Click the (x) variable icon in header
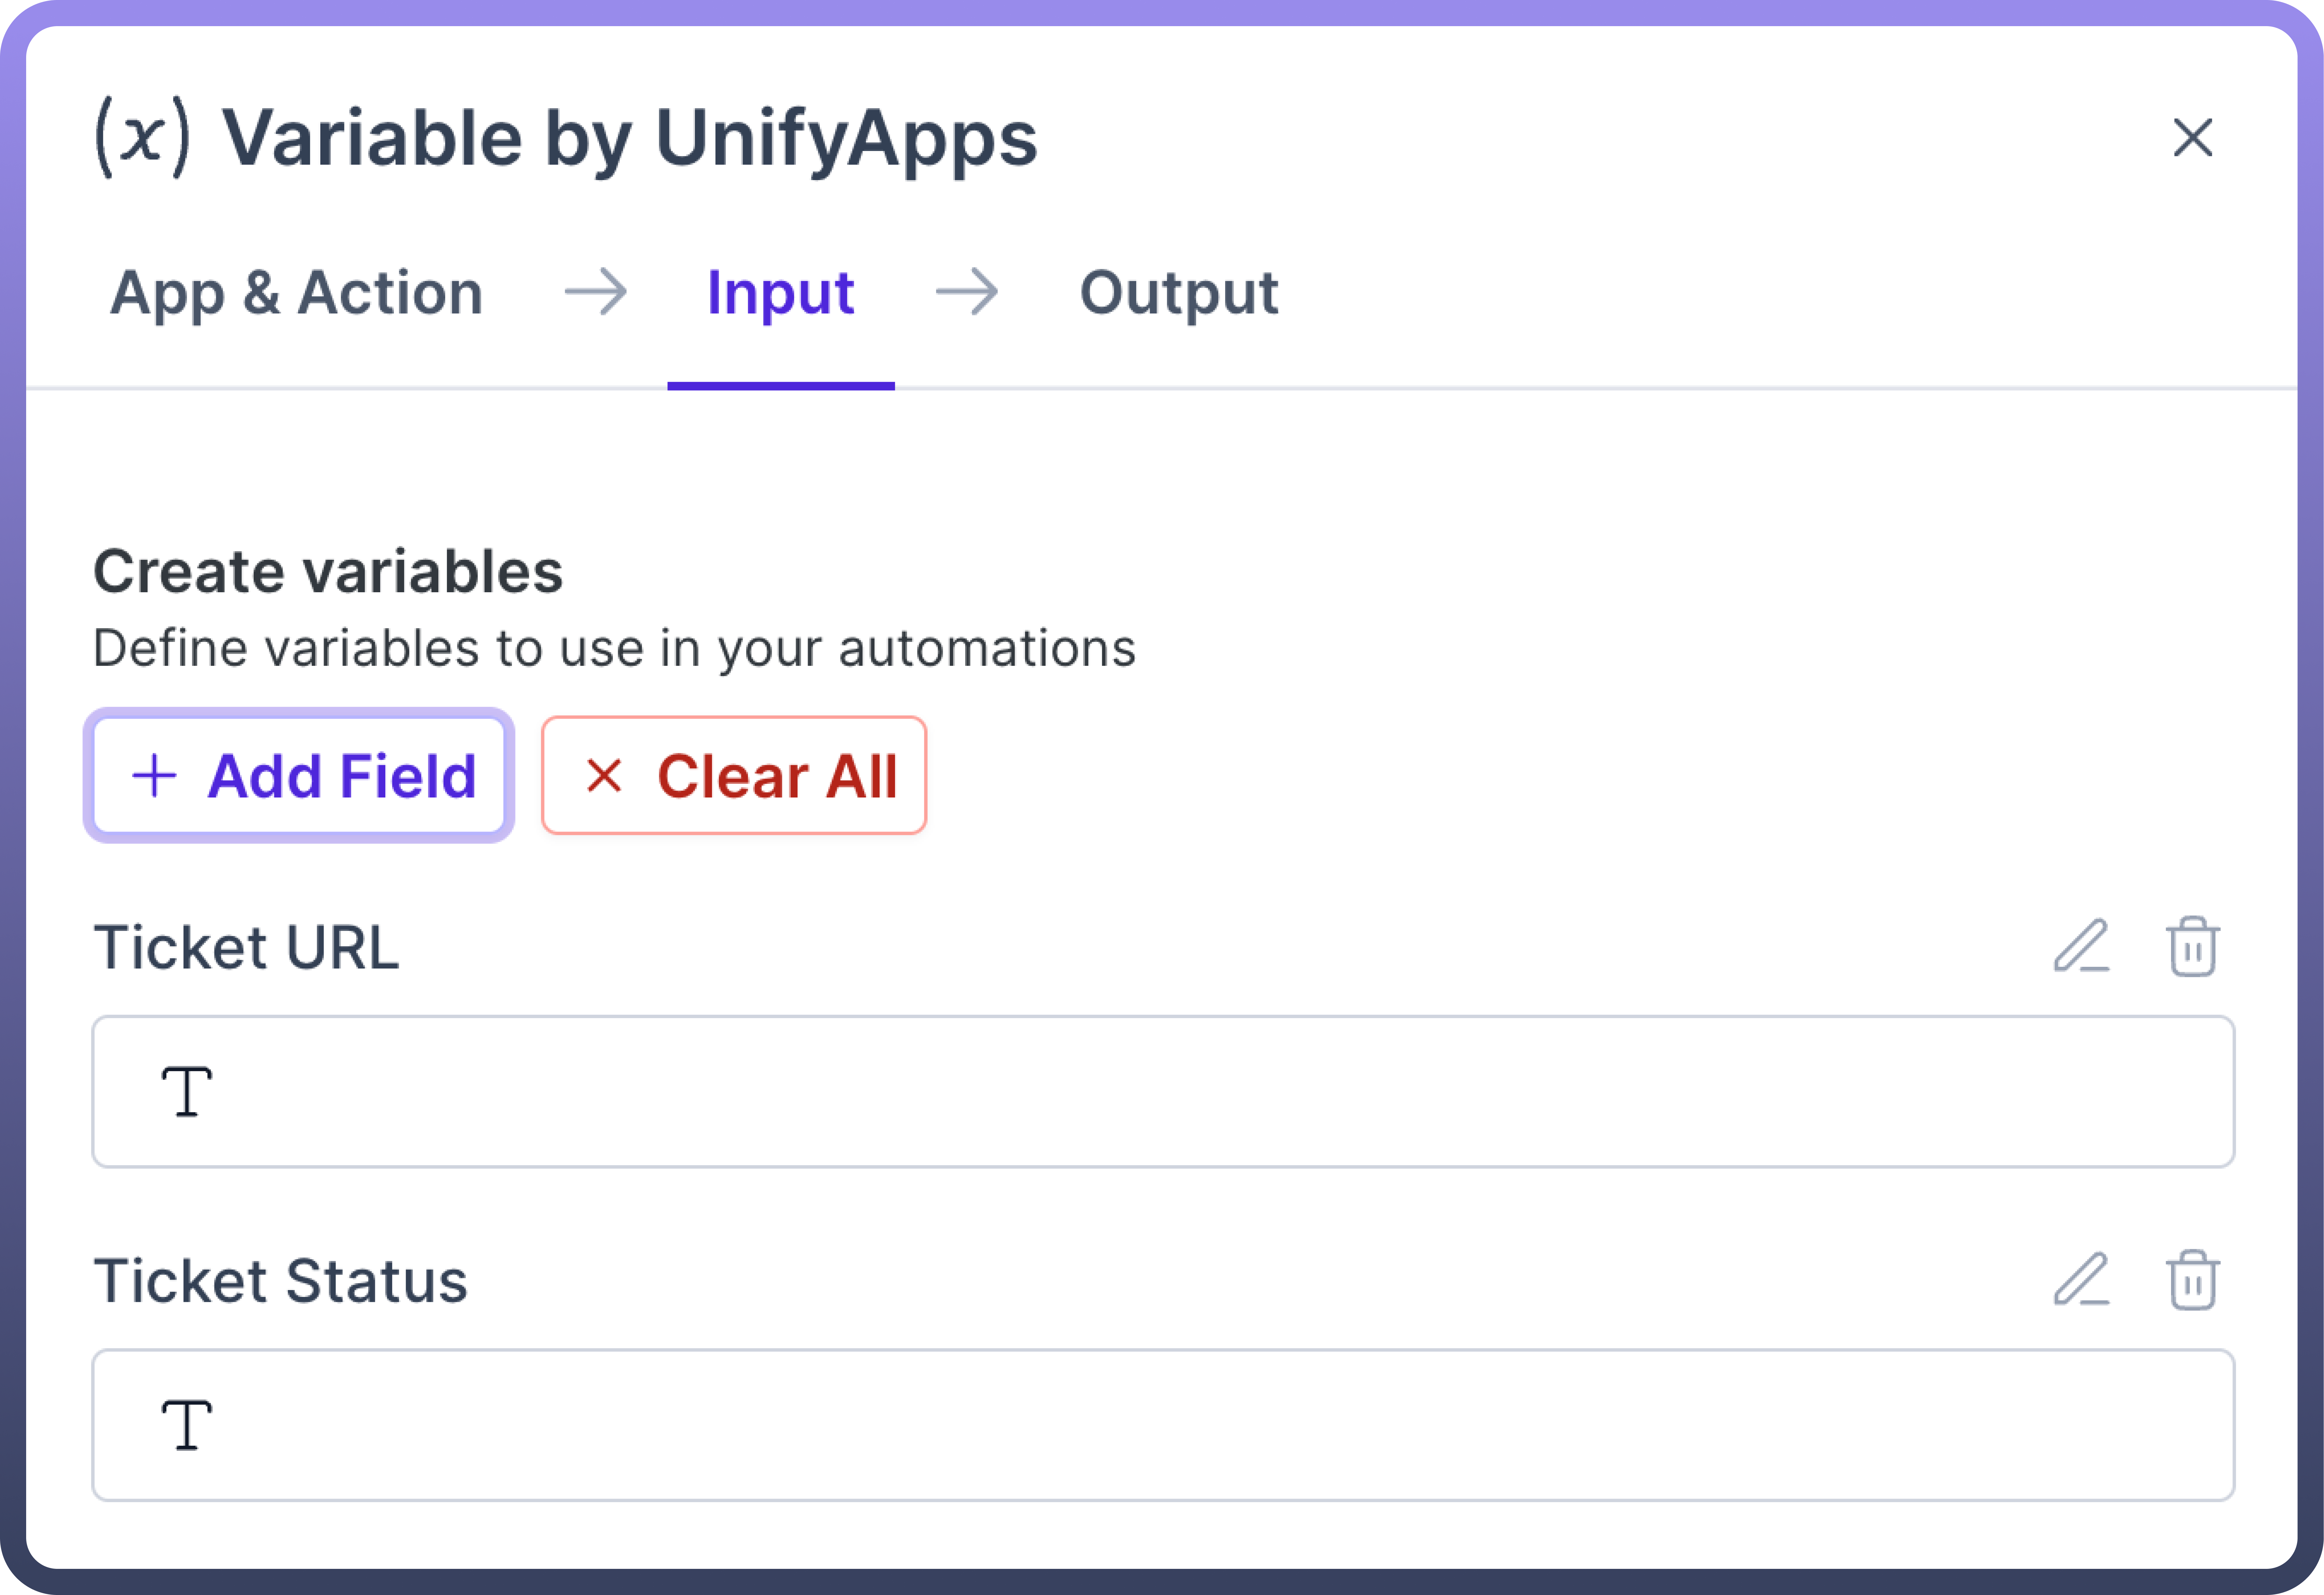2324x1595 pixels. pos(142,137)
